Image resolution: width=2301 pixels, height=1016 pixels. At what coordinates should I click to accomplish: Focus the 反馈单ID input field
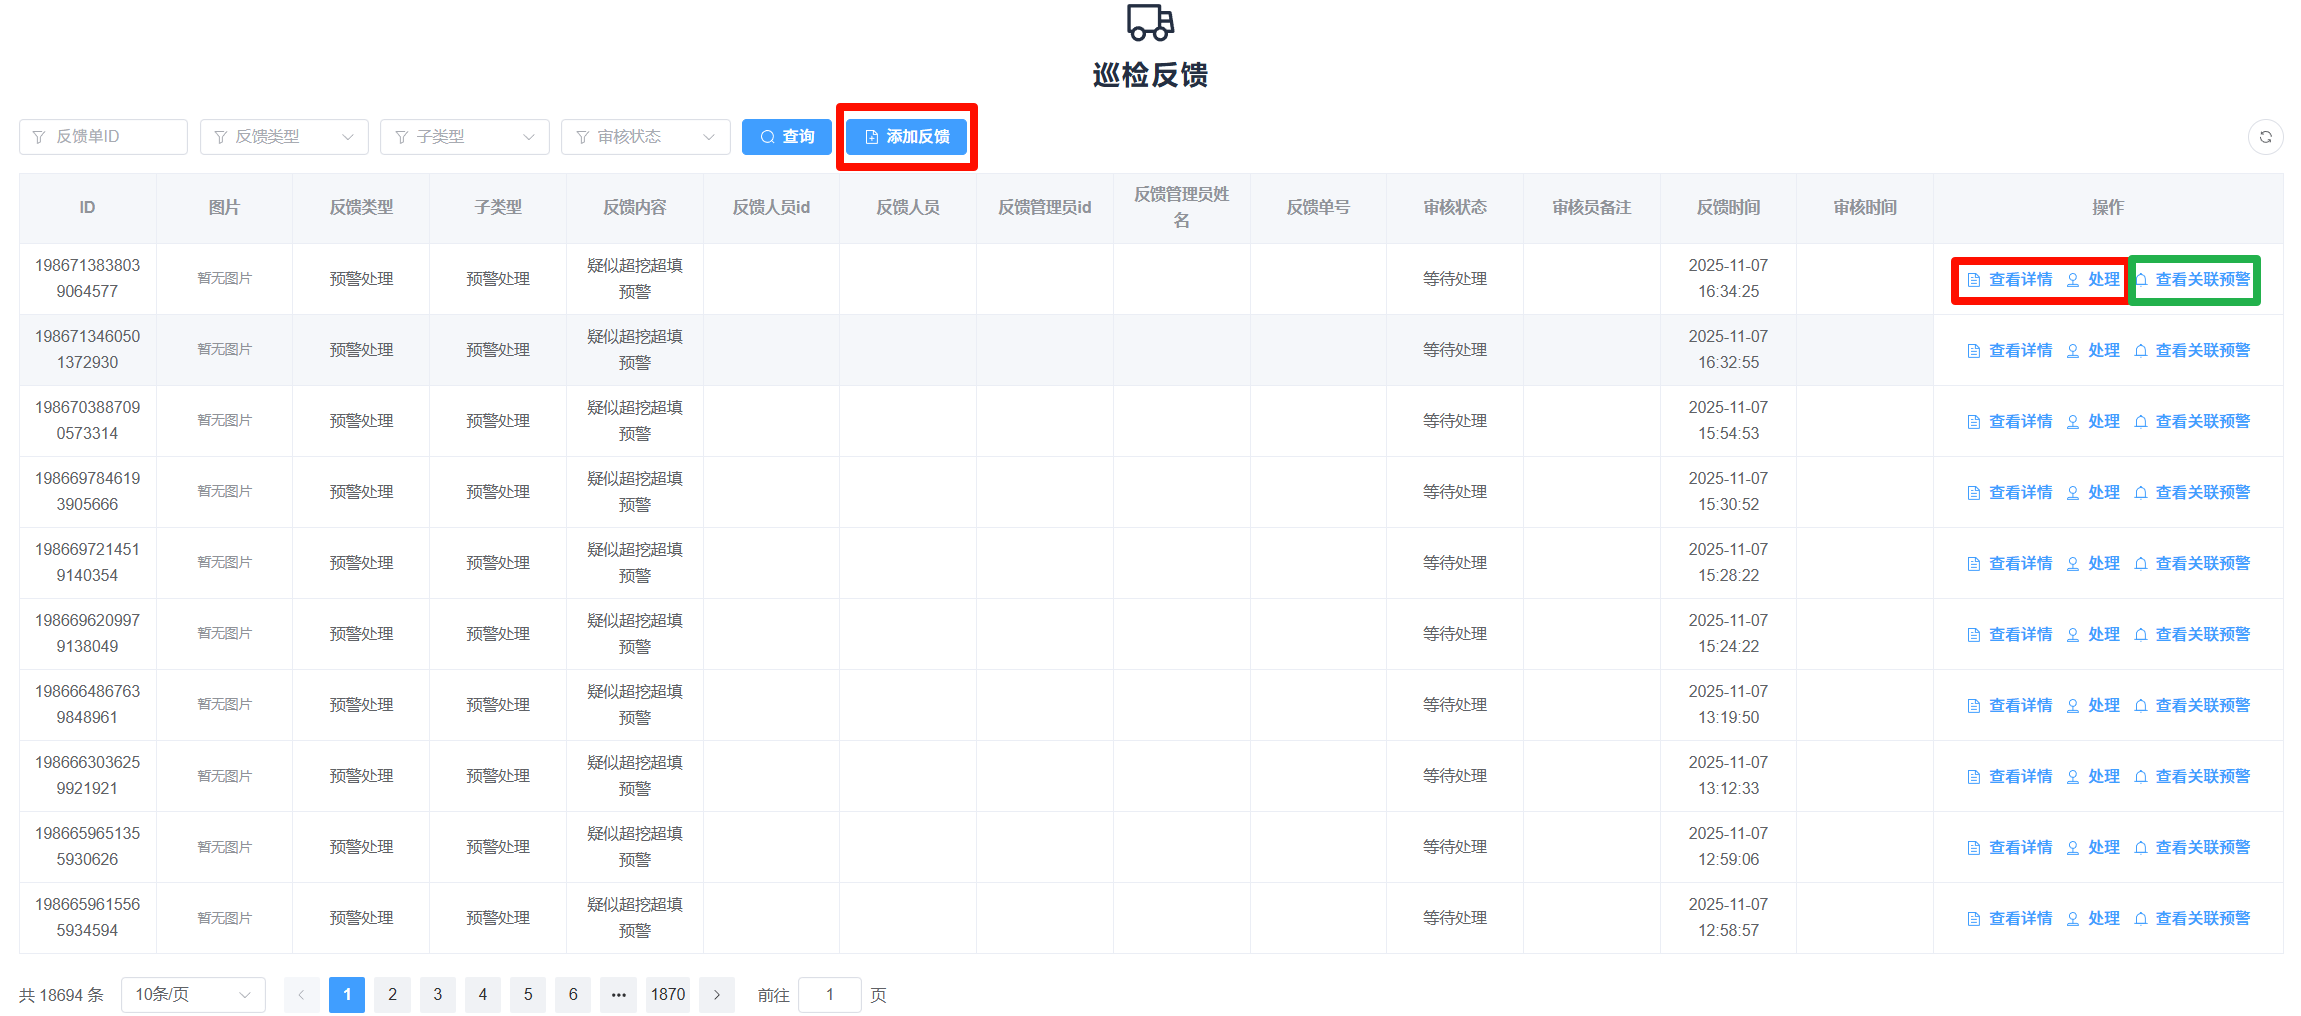[x=104, y=137]
